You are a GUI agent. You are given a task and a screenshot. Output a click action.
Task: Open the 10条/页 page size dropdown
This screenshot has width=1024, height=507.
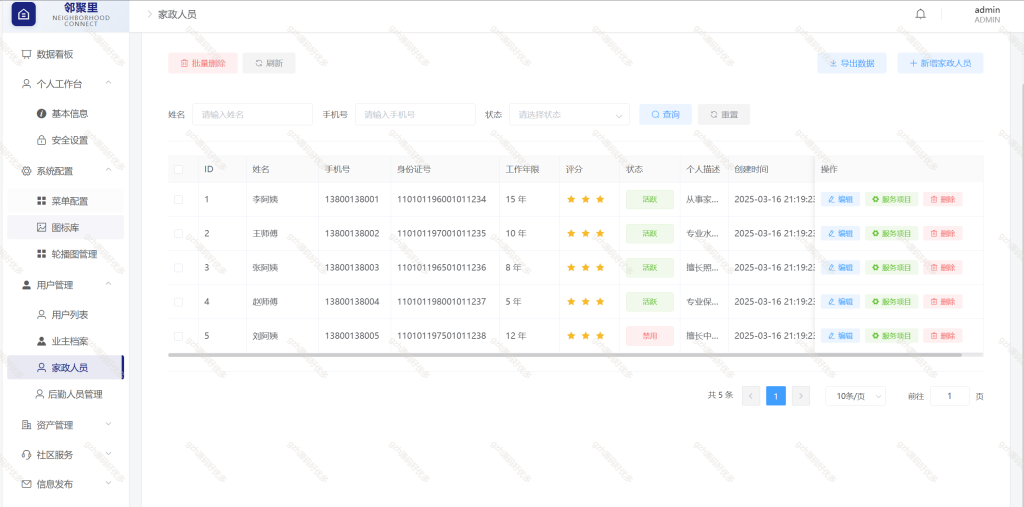tap(856, 396)
